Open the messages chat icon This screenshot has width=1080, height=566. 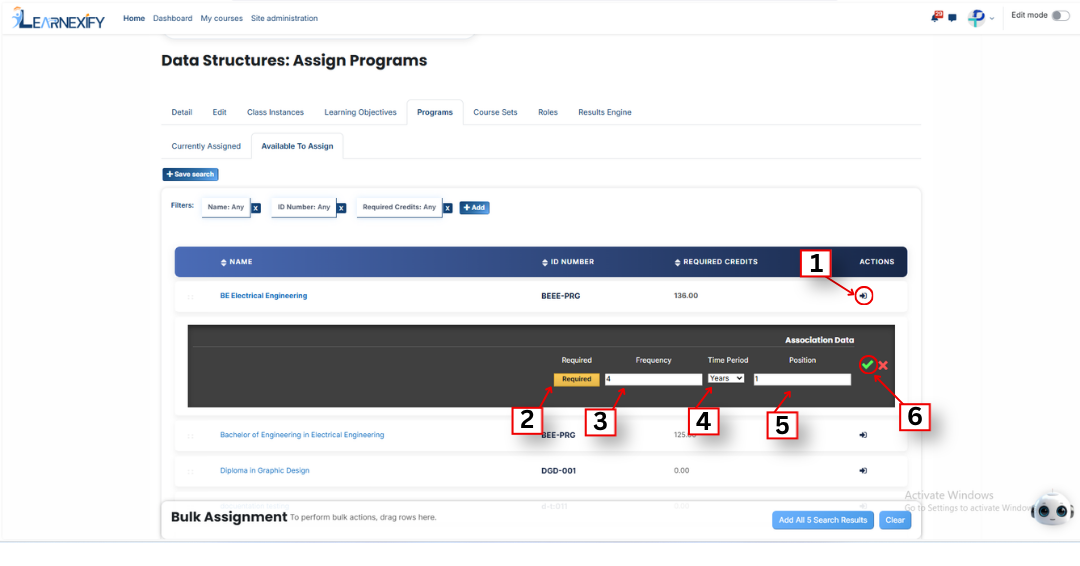(x=953, y=18)
